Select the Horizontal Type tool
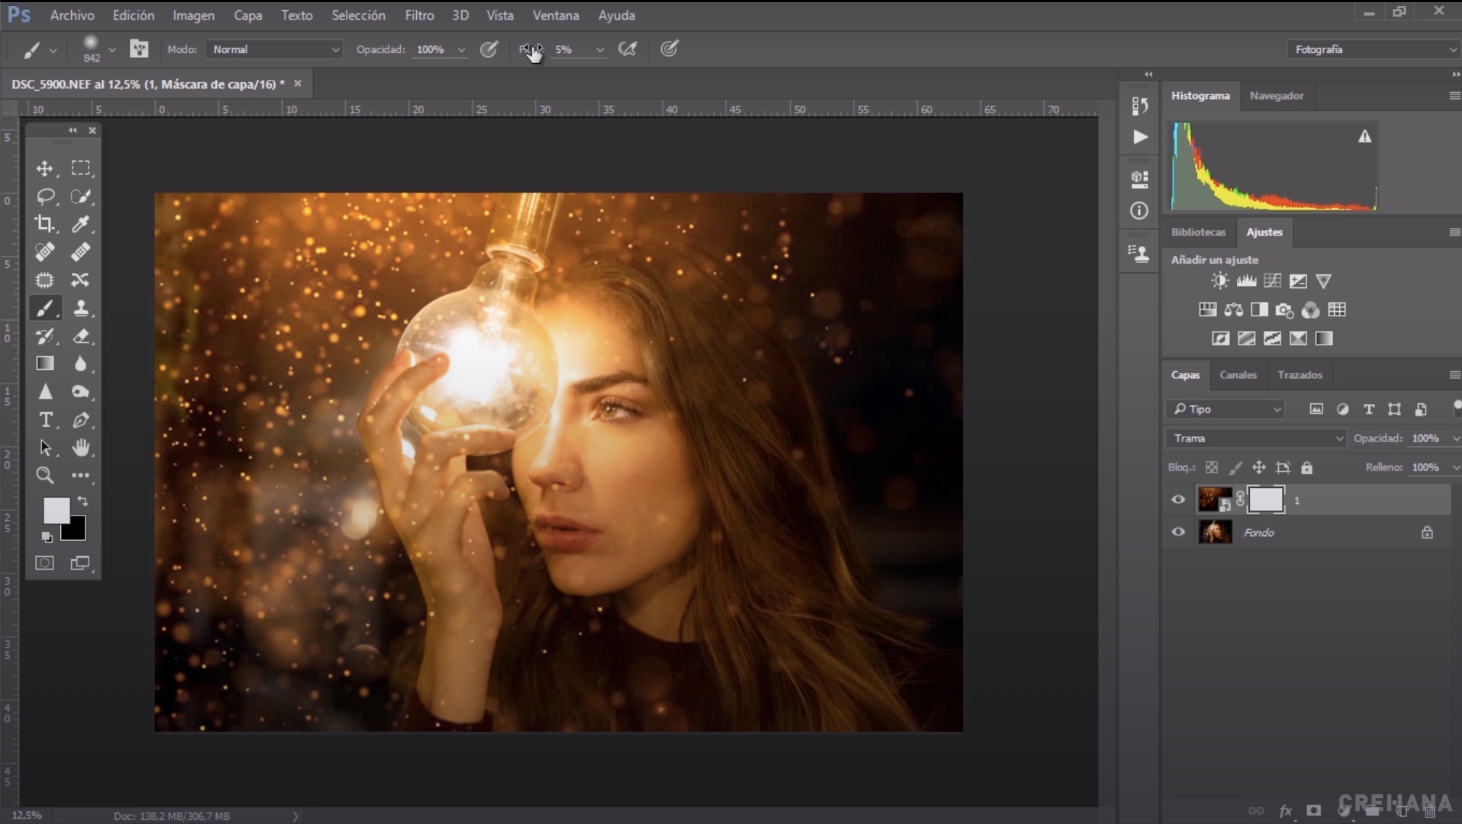This screenshot has width=1462, height=824. [45, 419]
